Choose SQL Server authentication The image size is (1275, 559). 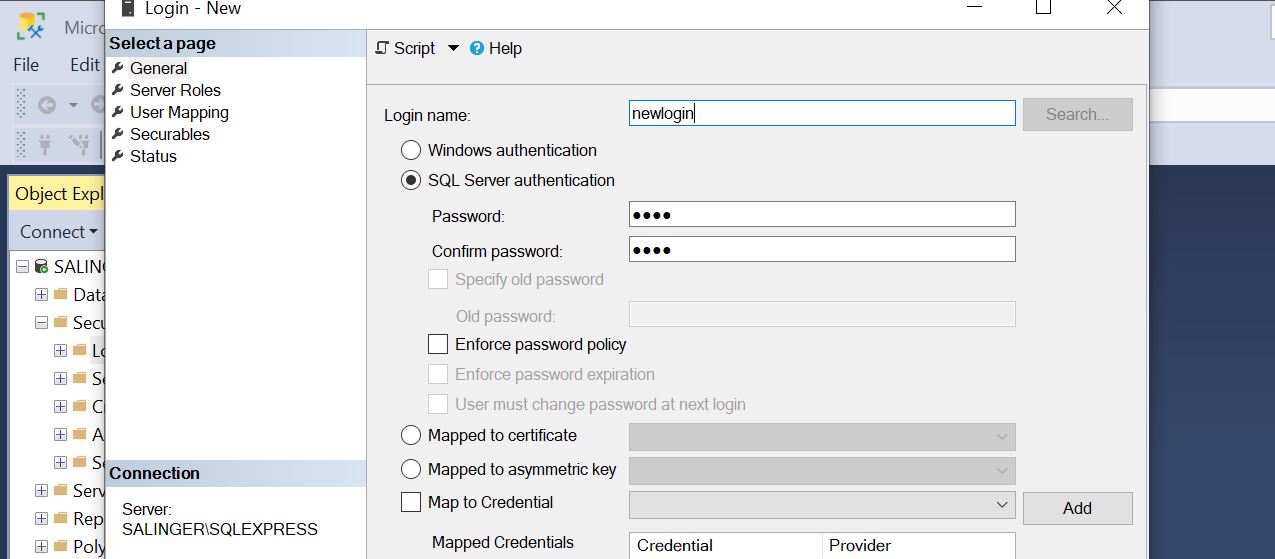[x=411, y=180]
